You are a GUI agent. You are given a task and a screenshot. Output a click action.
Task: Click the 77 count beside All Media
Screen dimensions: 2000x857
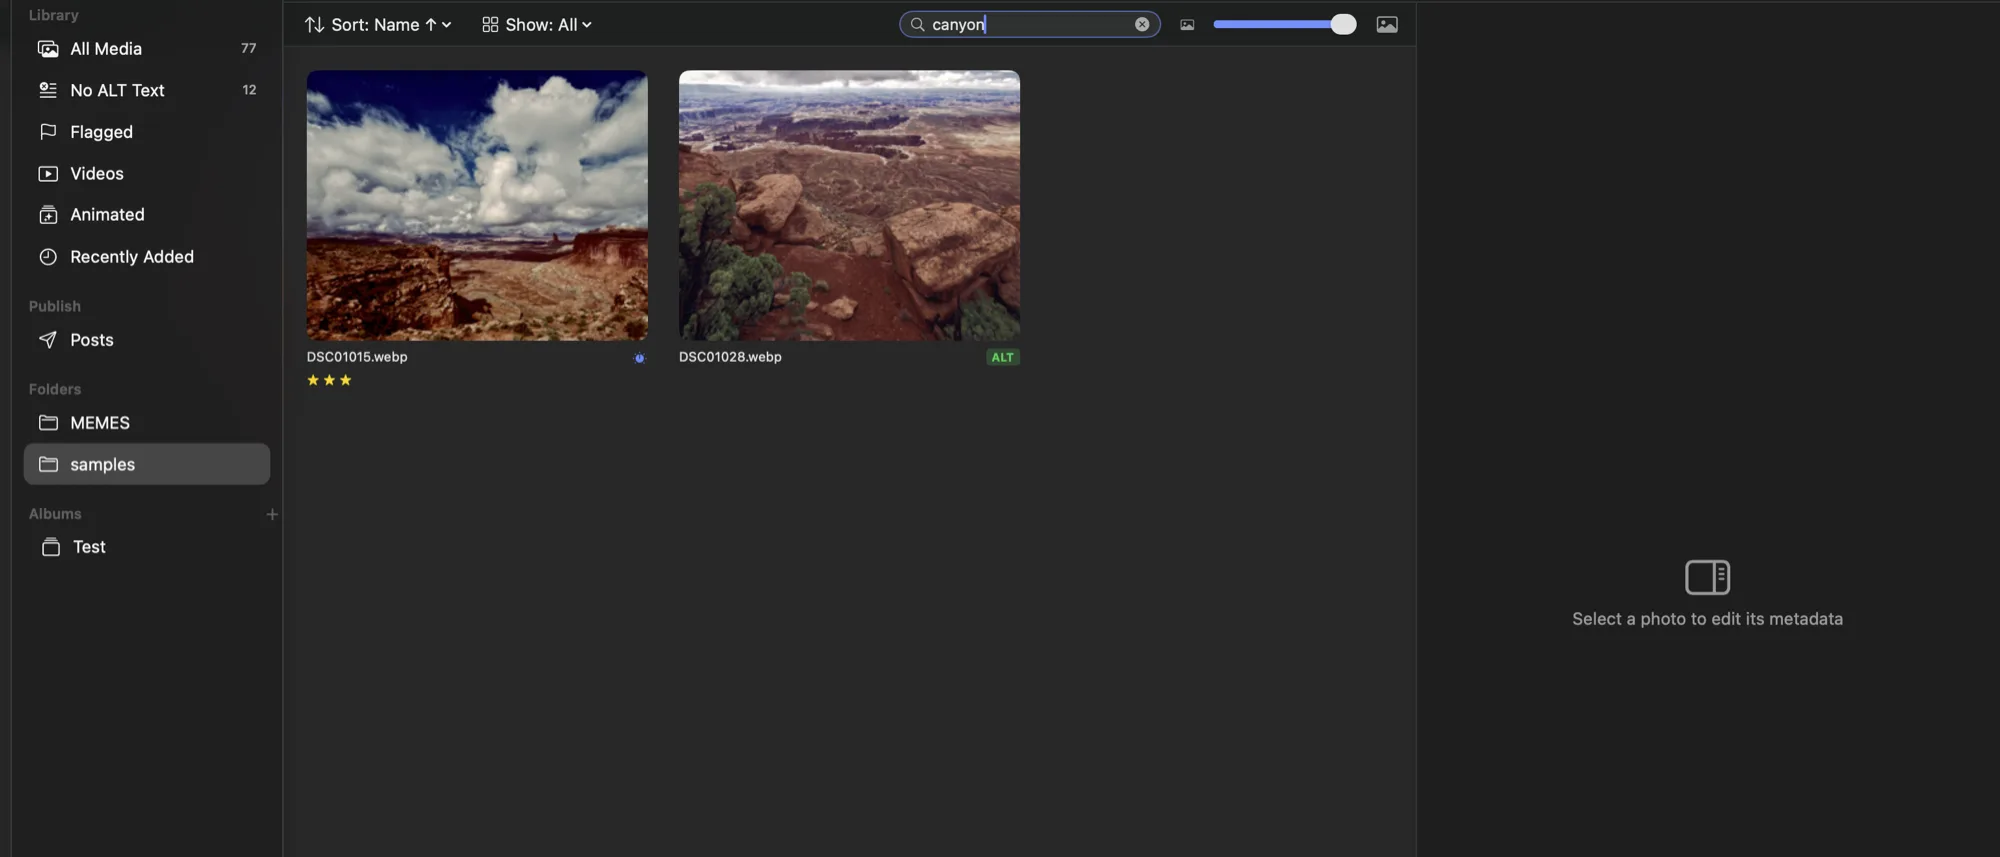(248, 48)
